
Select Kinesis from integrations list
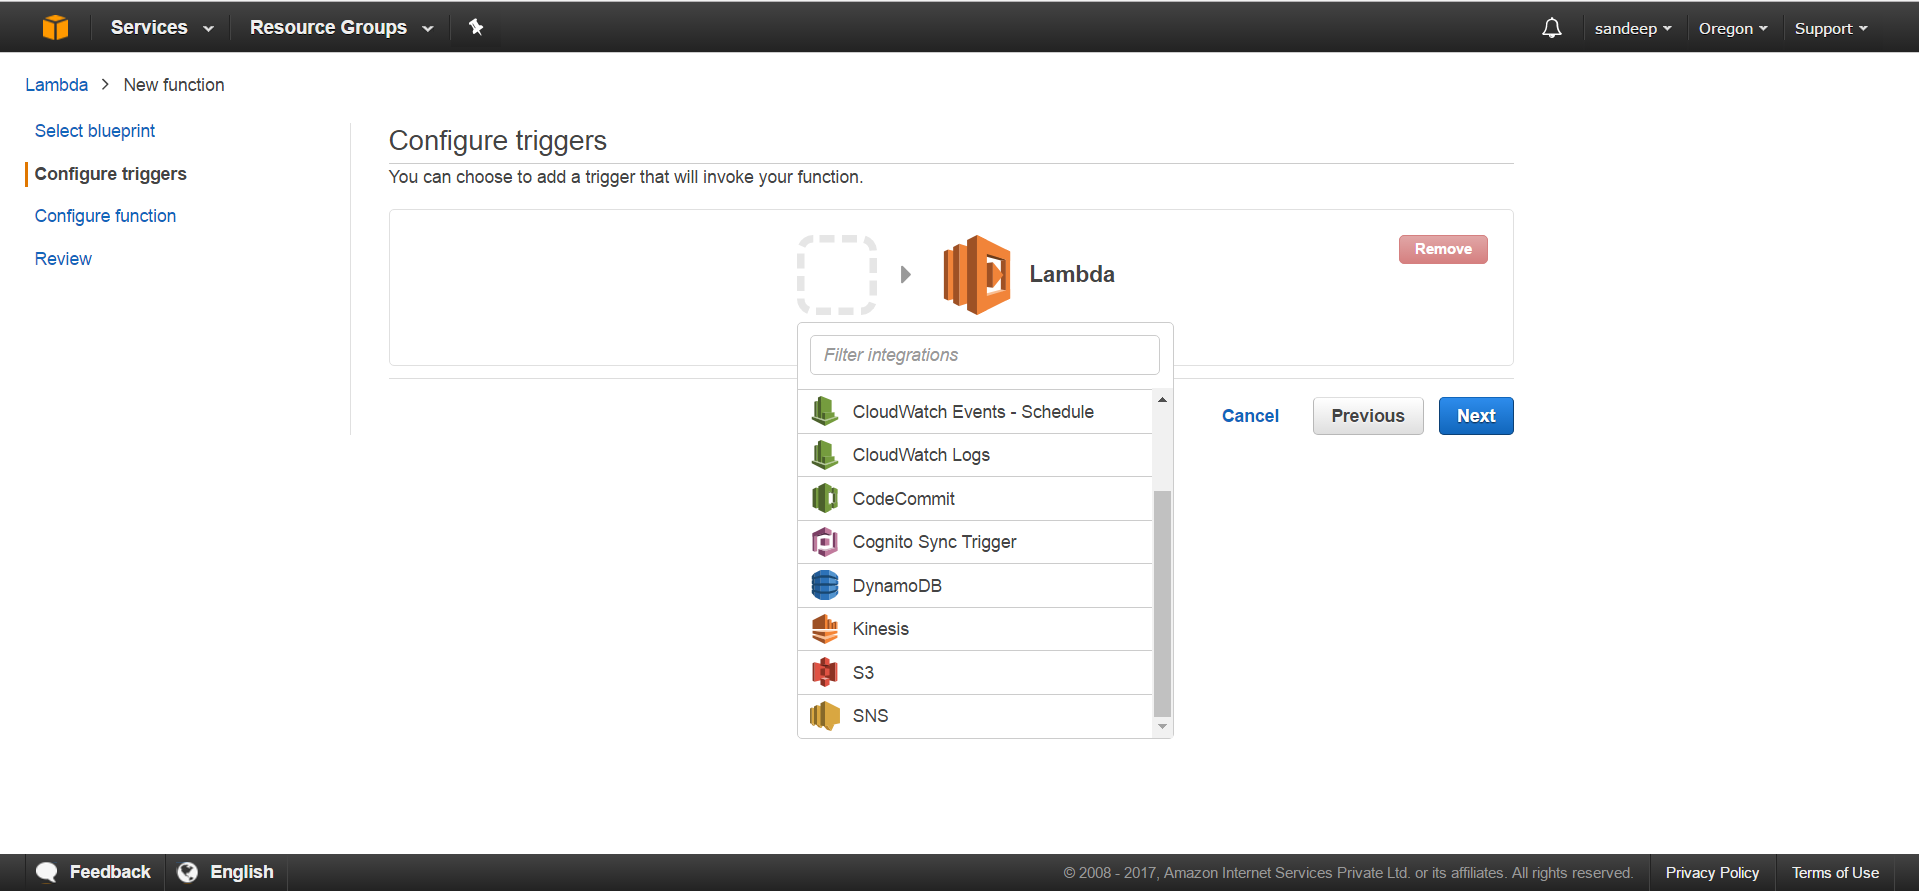tap(975, 629)
